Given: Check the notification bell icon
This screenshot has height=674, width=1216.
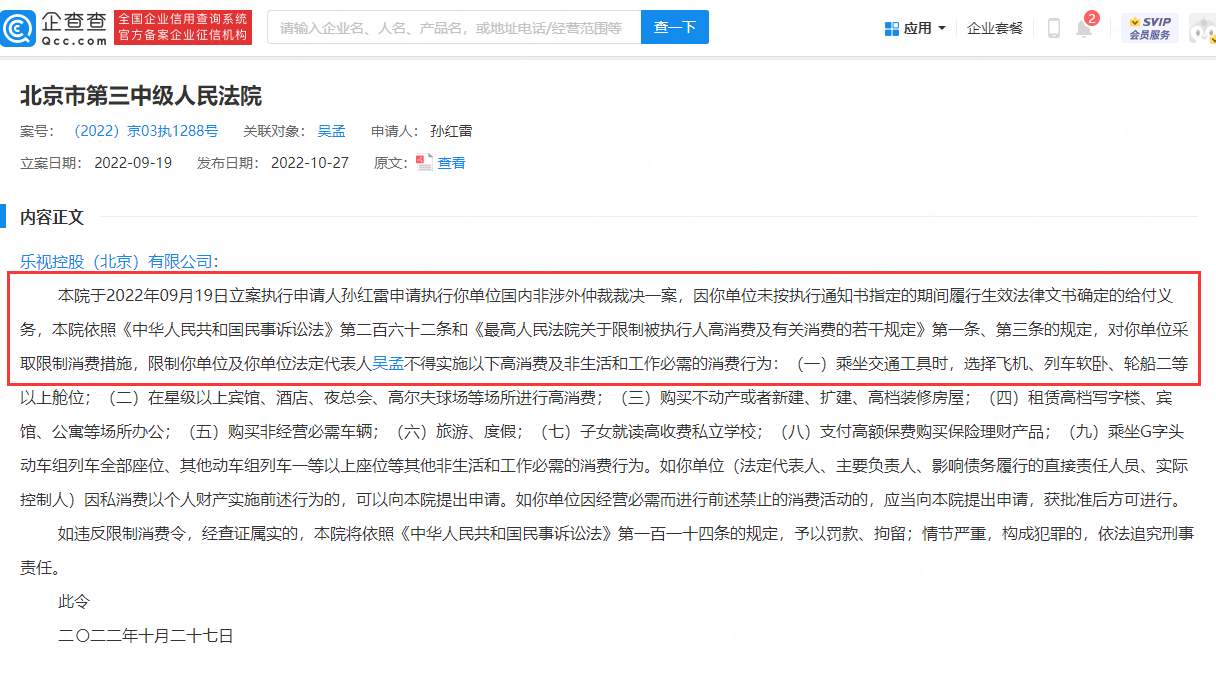Looking at the screenshot, I should click(1083, 28).
